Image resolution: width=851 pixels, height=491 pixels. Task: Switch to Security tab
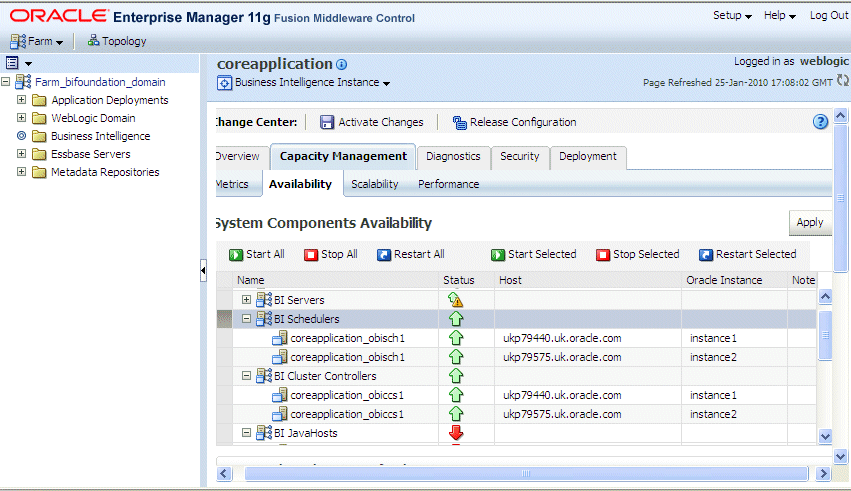pyautogui.click(x=520, y=157)
